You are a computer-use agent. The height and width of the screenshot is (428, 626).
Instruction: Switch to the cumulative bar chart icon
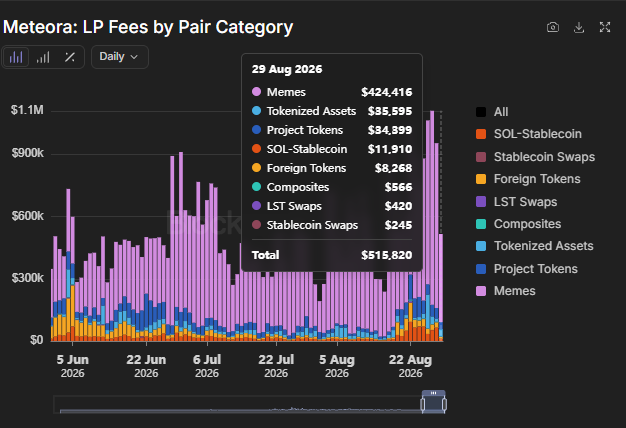43,57
